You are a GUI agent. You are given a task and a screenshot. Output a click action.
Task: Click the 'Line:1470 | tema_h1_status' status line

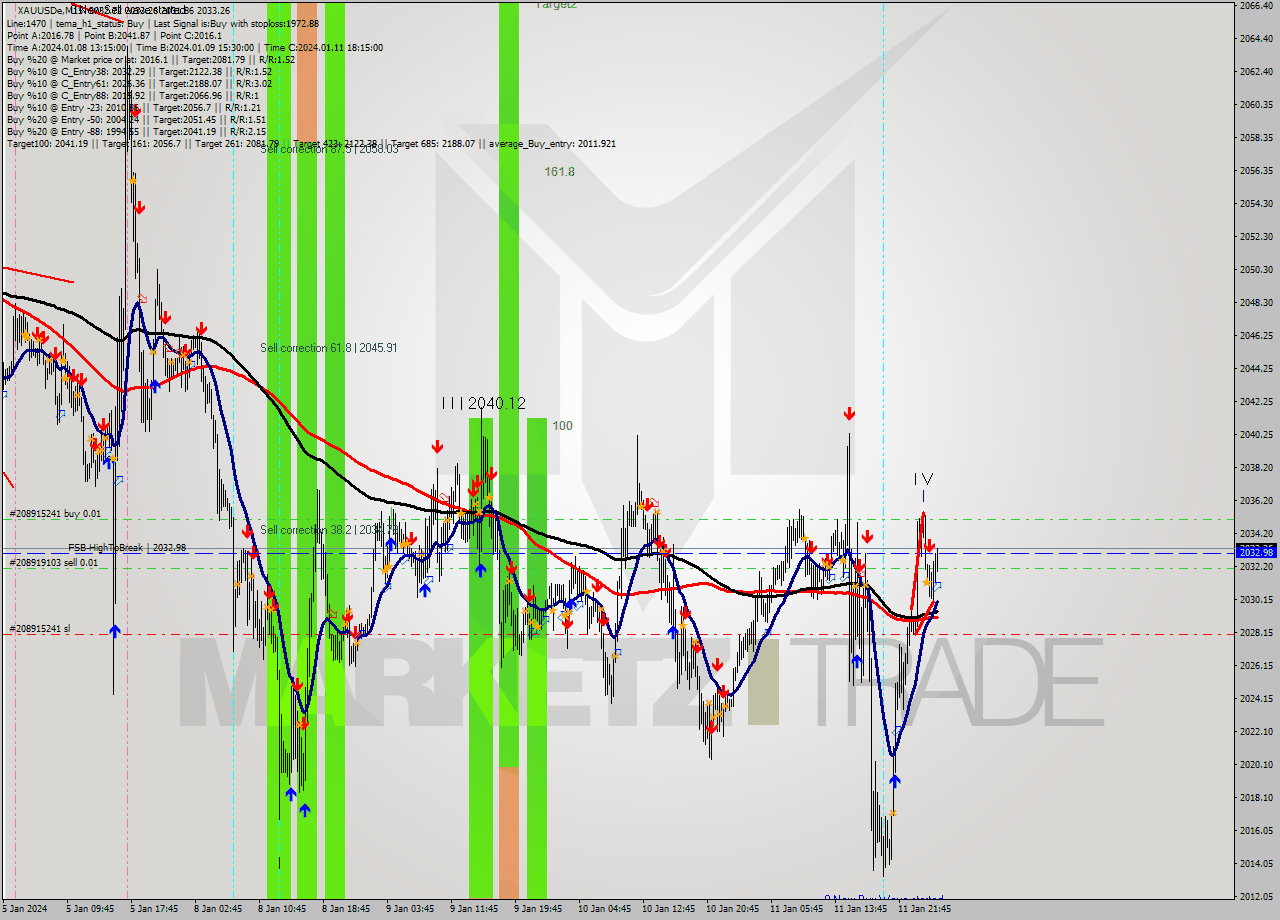pos(163,23)
